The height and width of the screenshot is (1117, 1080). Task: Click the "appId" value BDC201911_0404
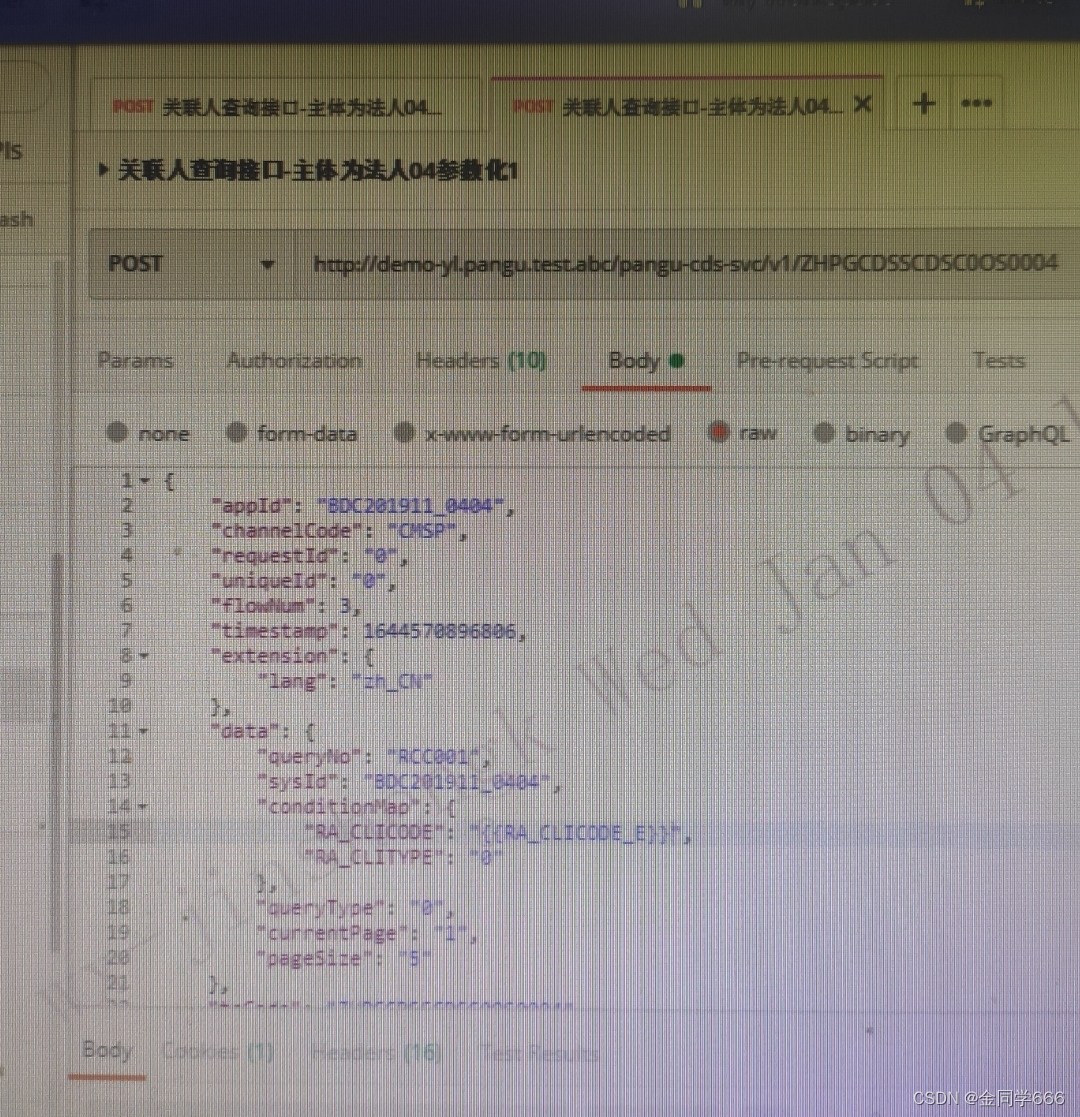(x=411, y=506)
